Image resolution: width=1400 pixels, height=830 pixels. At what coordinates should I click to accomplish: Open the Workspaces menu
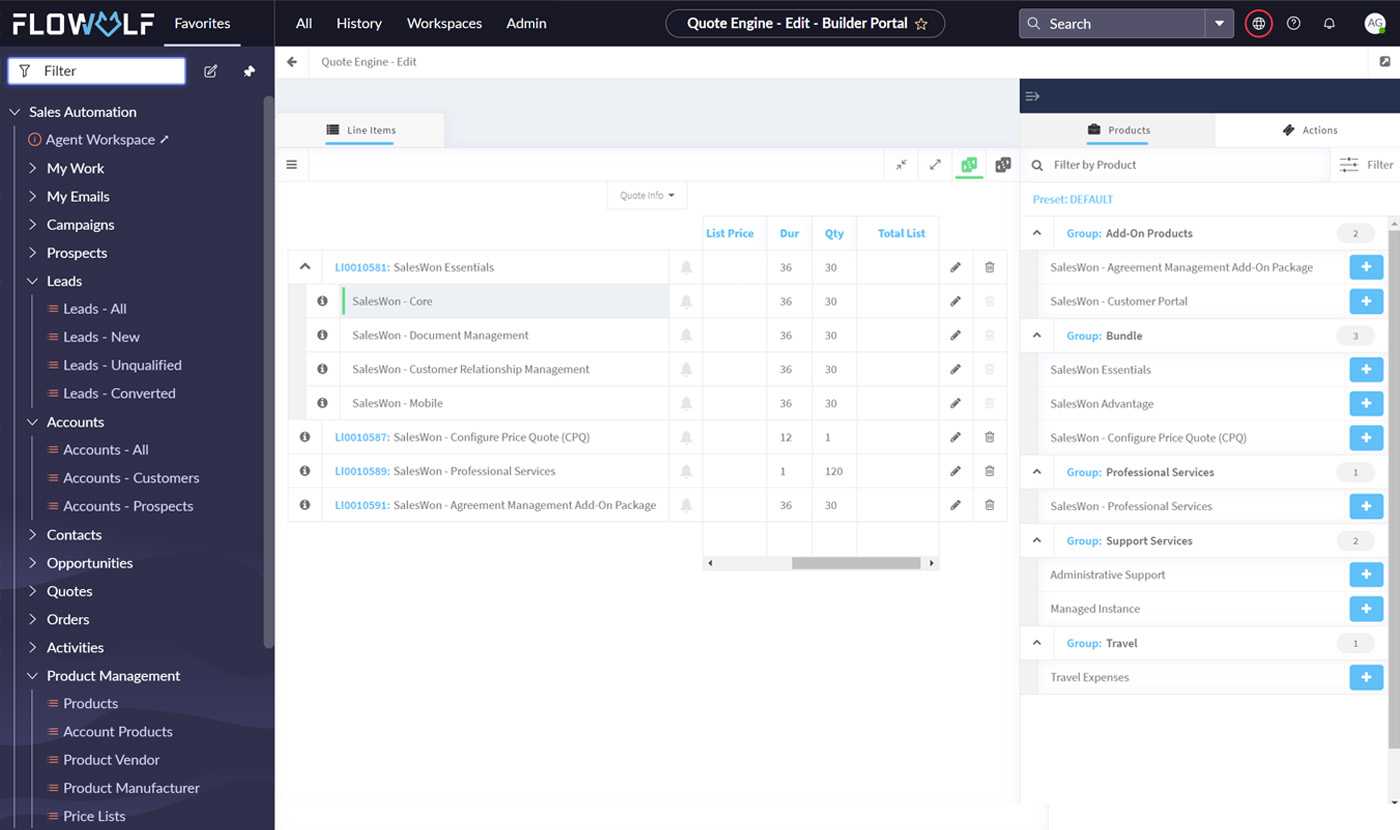[444, 23]
